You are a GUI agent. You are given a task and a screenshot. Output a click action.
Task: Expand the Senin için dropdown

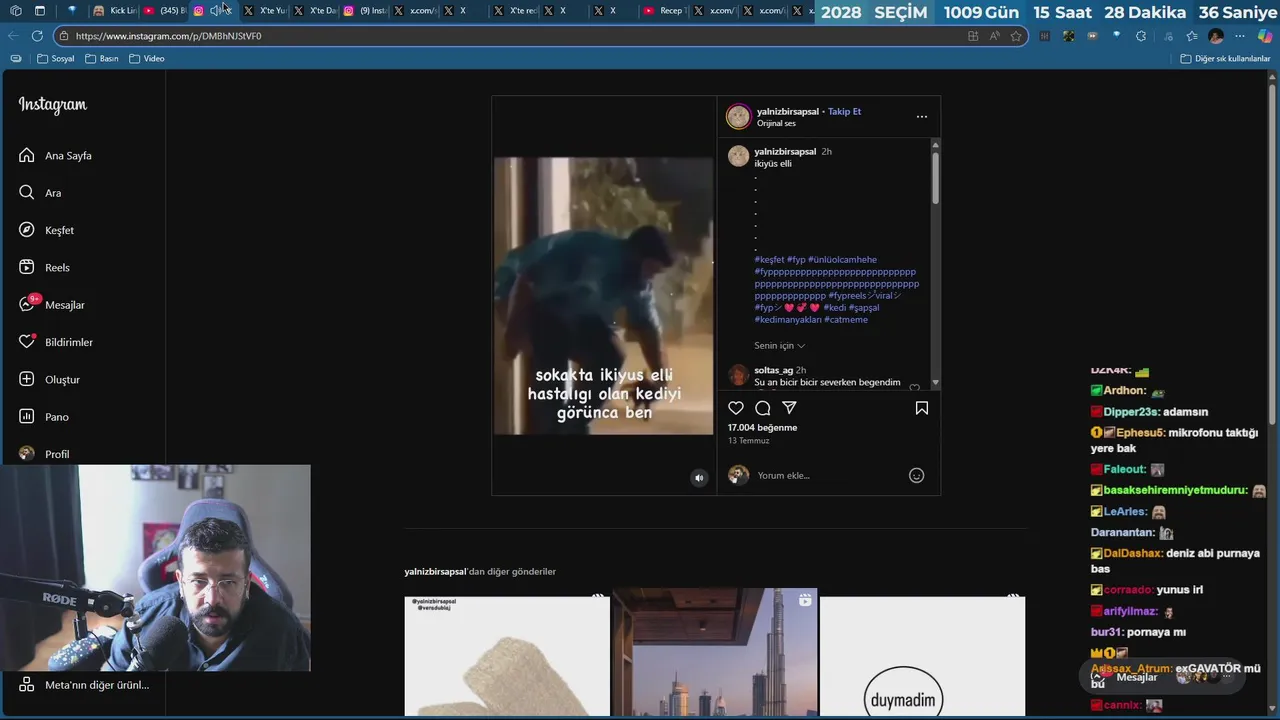click(779, 346)
